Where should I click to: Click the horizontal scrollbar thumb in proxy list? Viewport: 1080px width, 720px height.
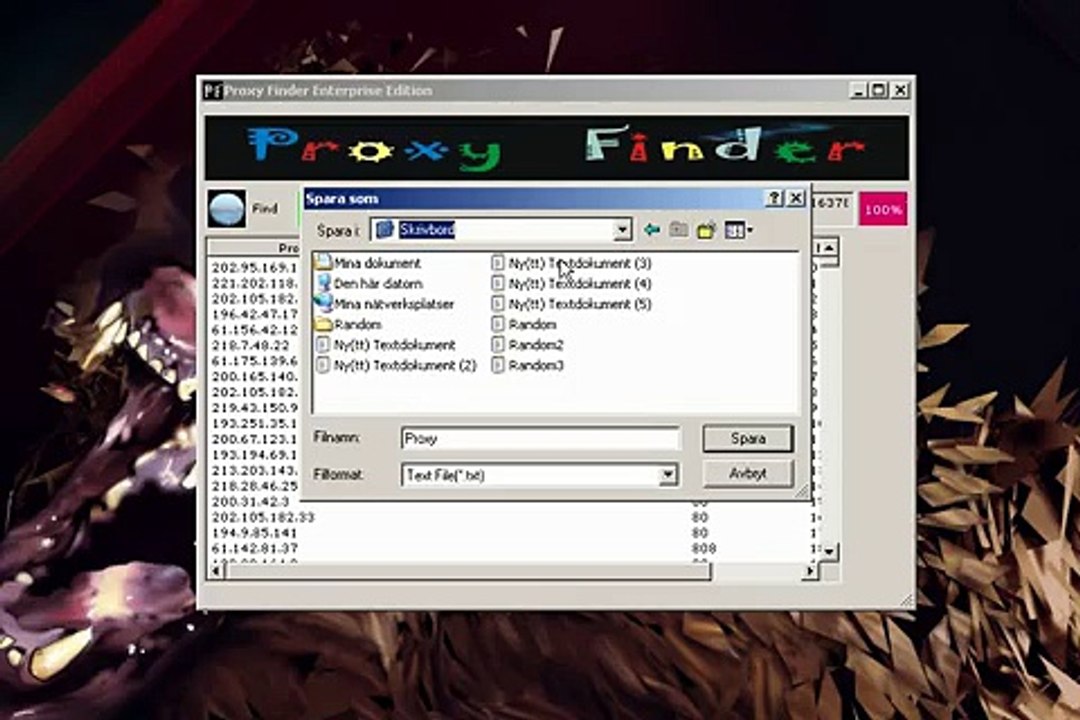pos(468,571)
